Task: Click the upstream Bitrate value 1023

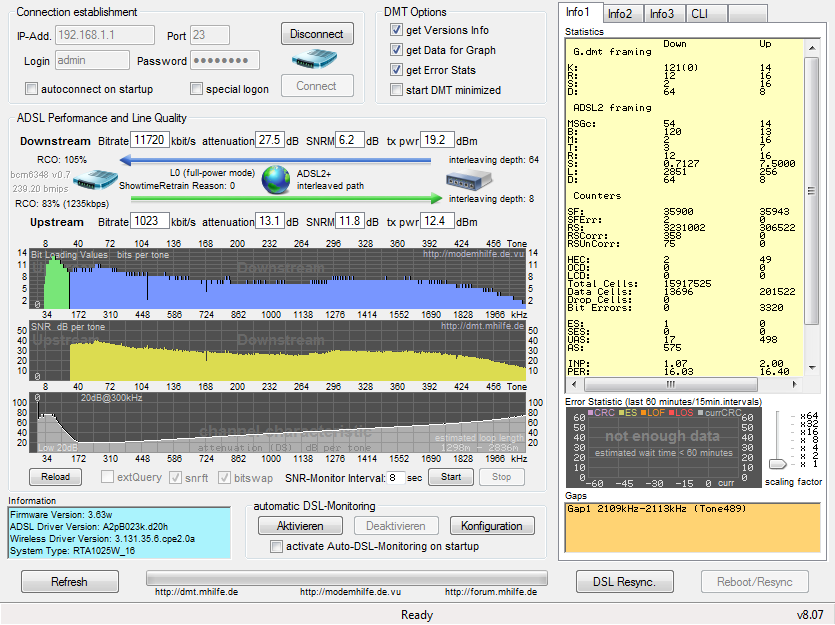Action: [x=150, y=221]
